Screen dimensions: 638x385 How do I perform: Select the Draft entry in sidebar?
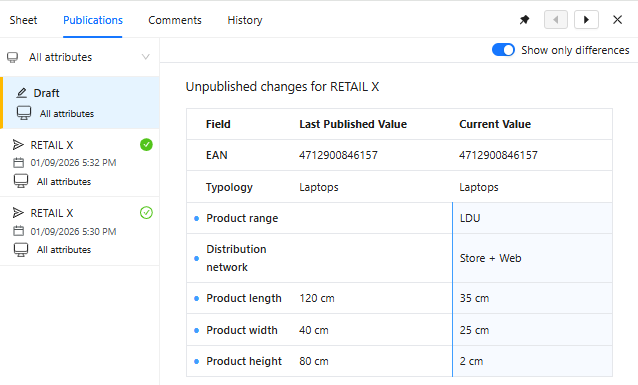pyautogui.click(x=81, y=103)
